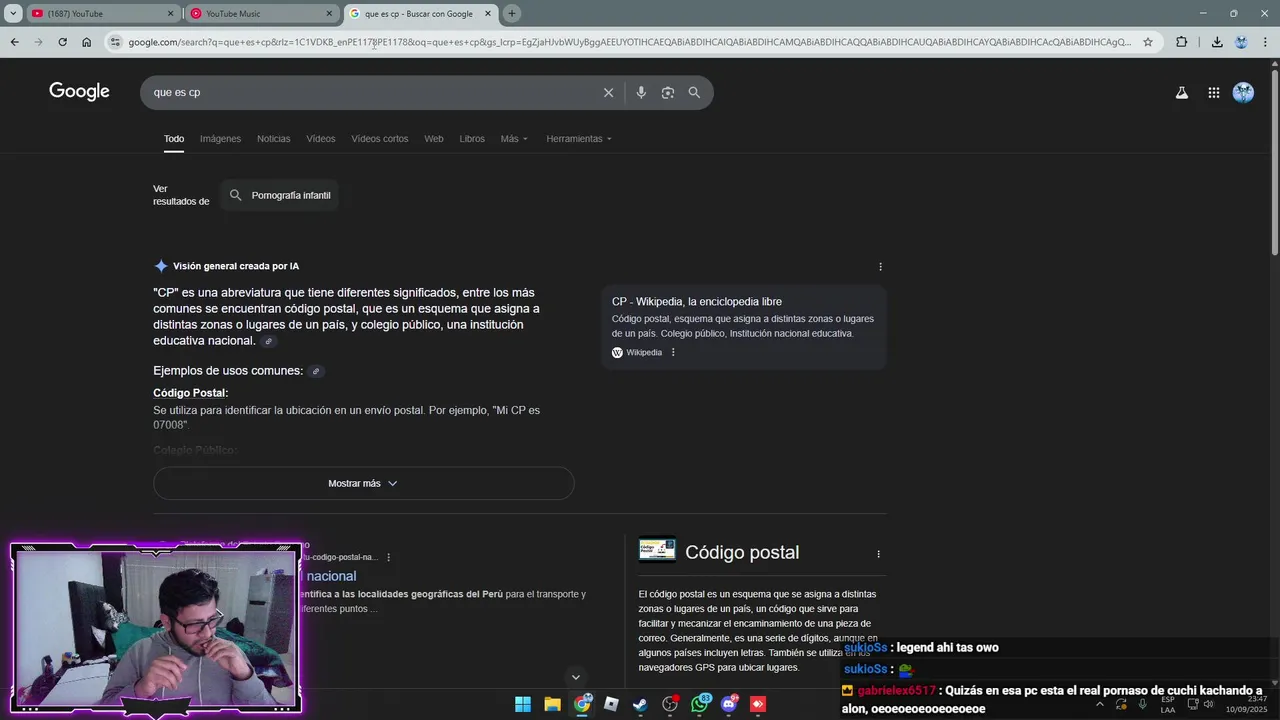The image size is (1280, 720).
Task: Start voice search with the microphone
Action: coord(641,92)
